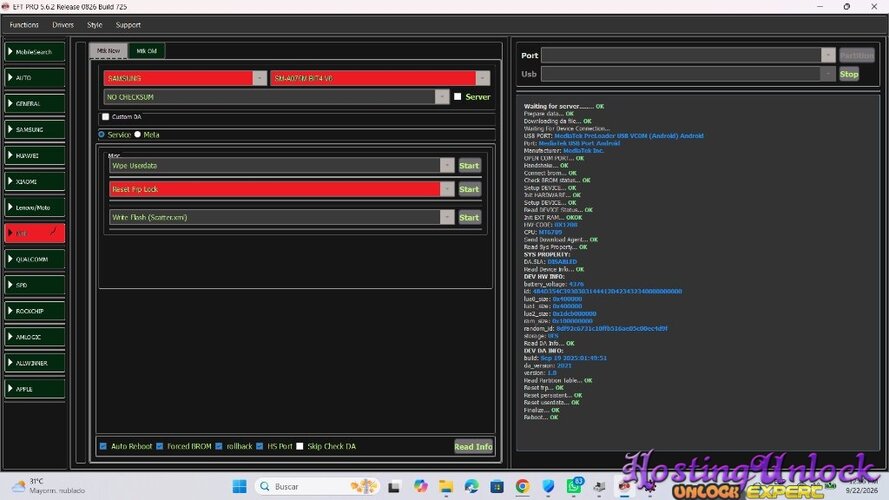Open the APPLE sidebar section
This screenshot has width=889, height=500.
tap(35, 389)
